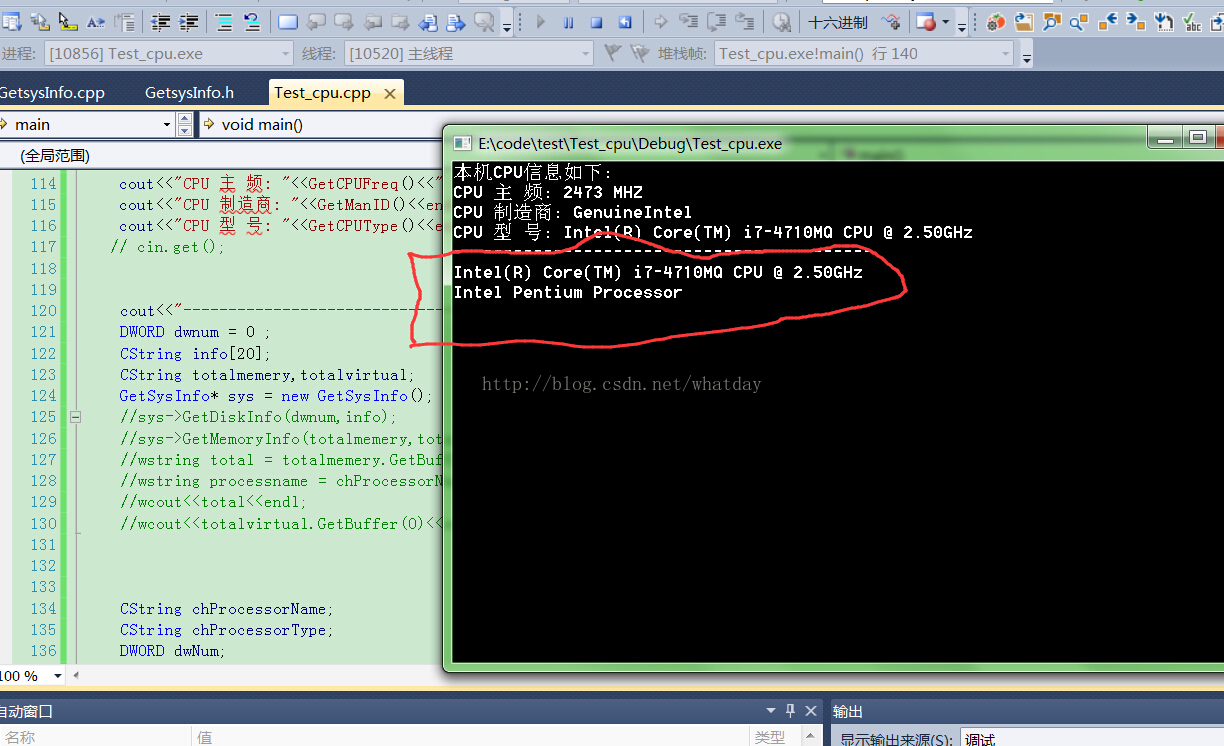Click the Show Only Flagged Threads icon
This screenshot has width=1224, height=746.
pos(640,54)
